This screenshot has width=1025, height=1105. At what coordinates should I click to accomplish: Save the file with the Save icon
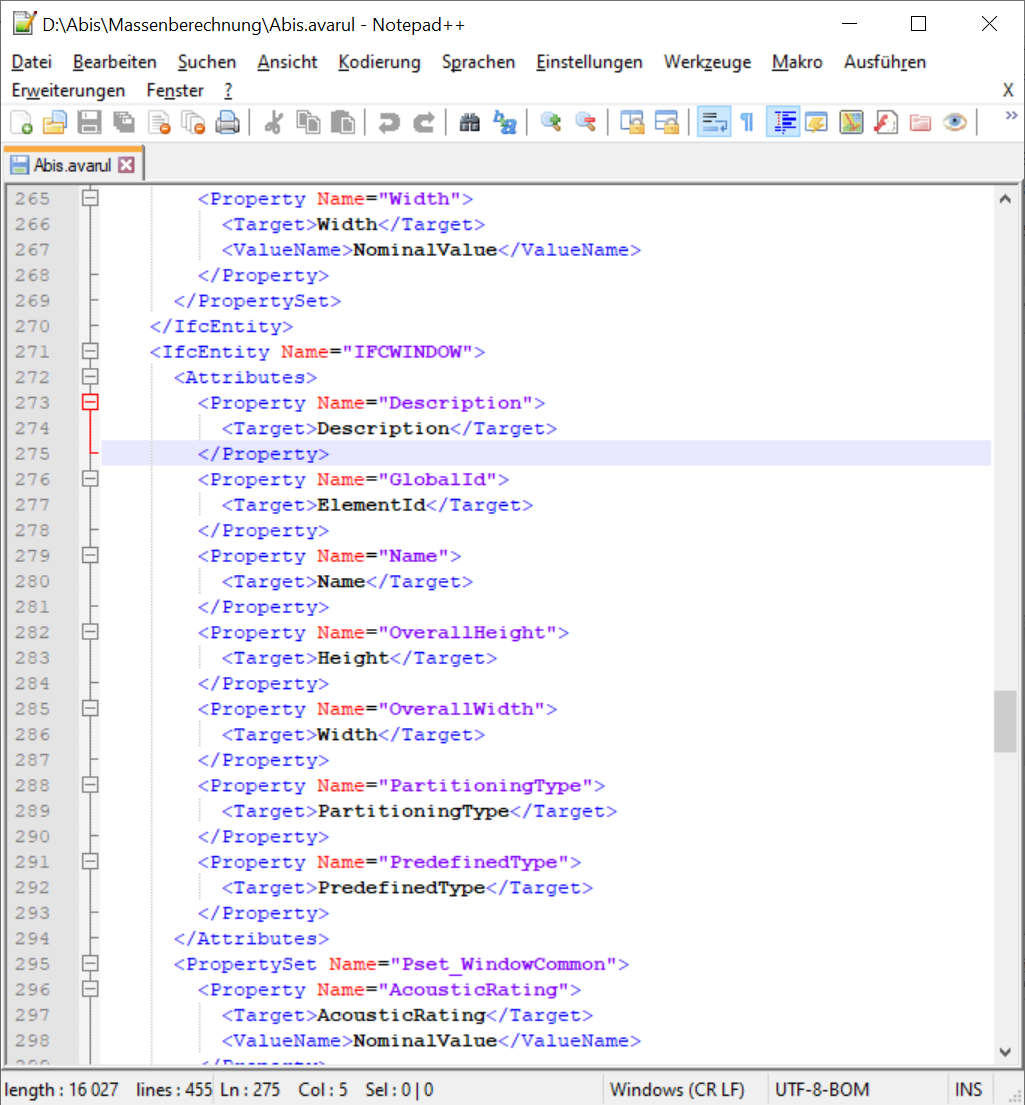(x=90, y=123)
